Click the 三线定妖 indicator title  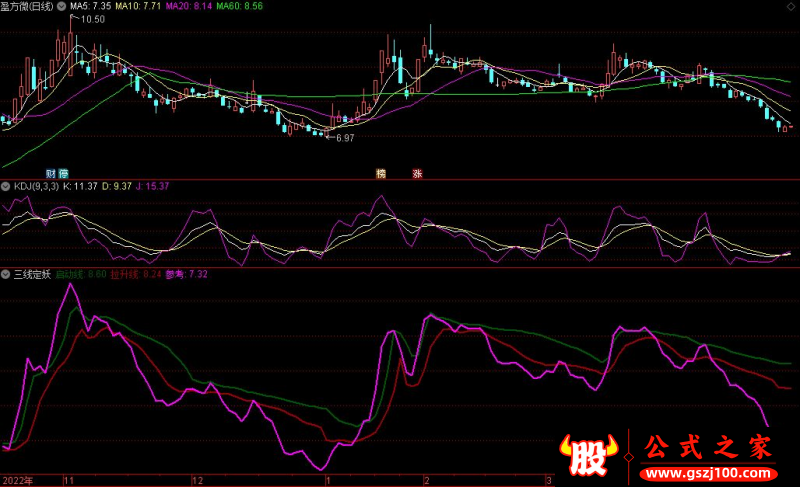point(32,273)
